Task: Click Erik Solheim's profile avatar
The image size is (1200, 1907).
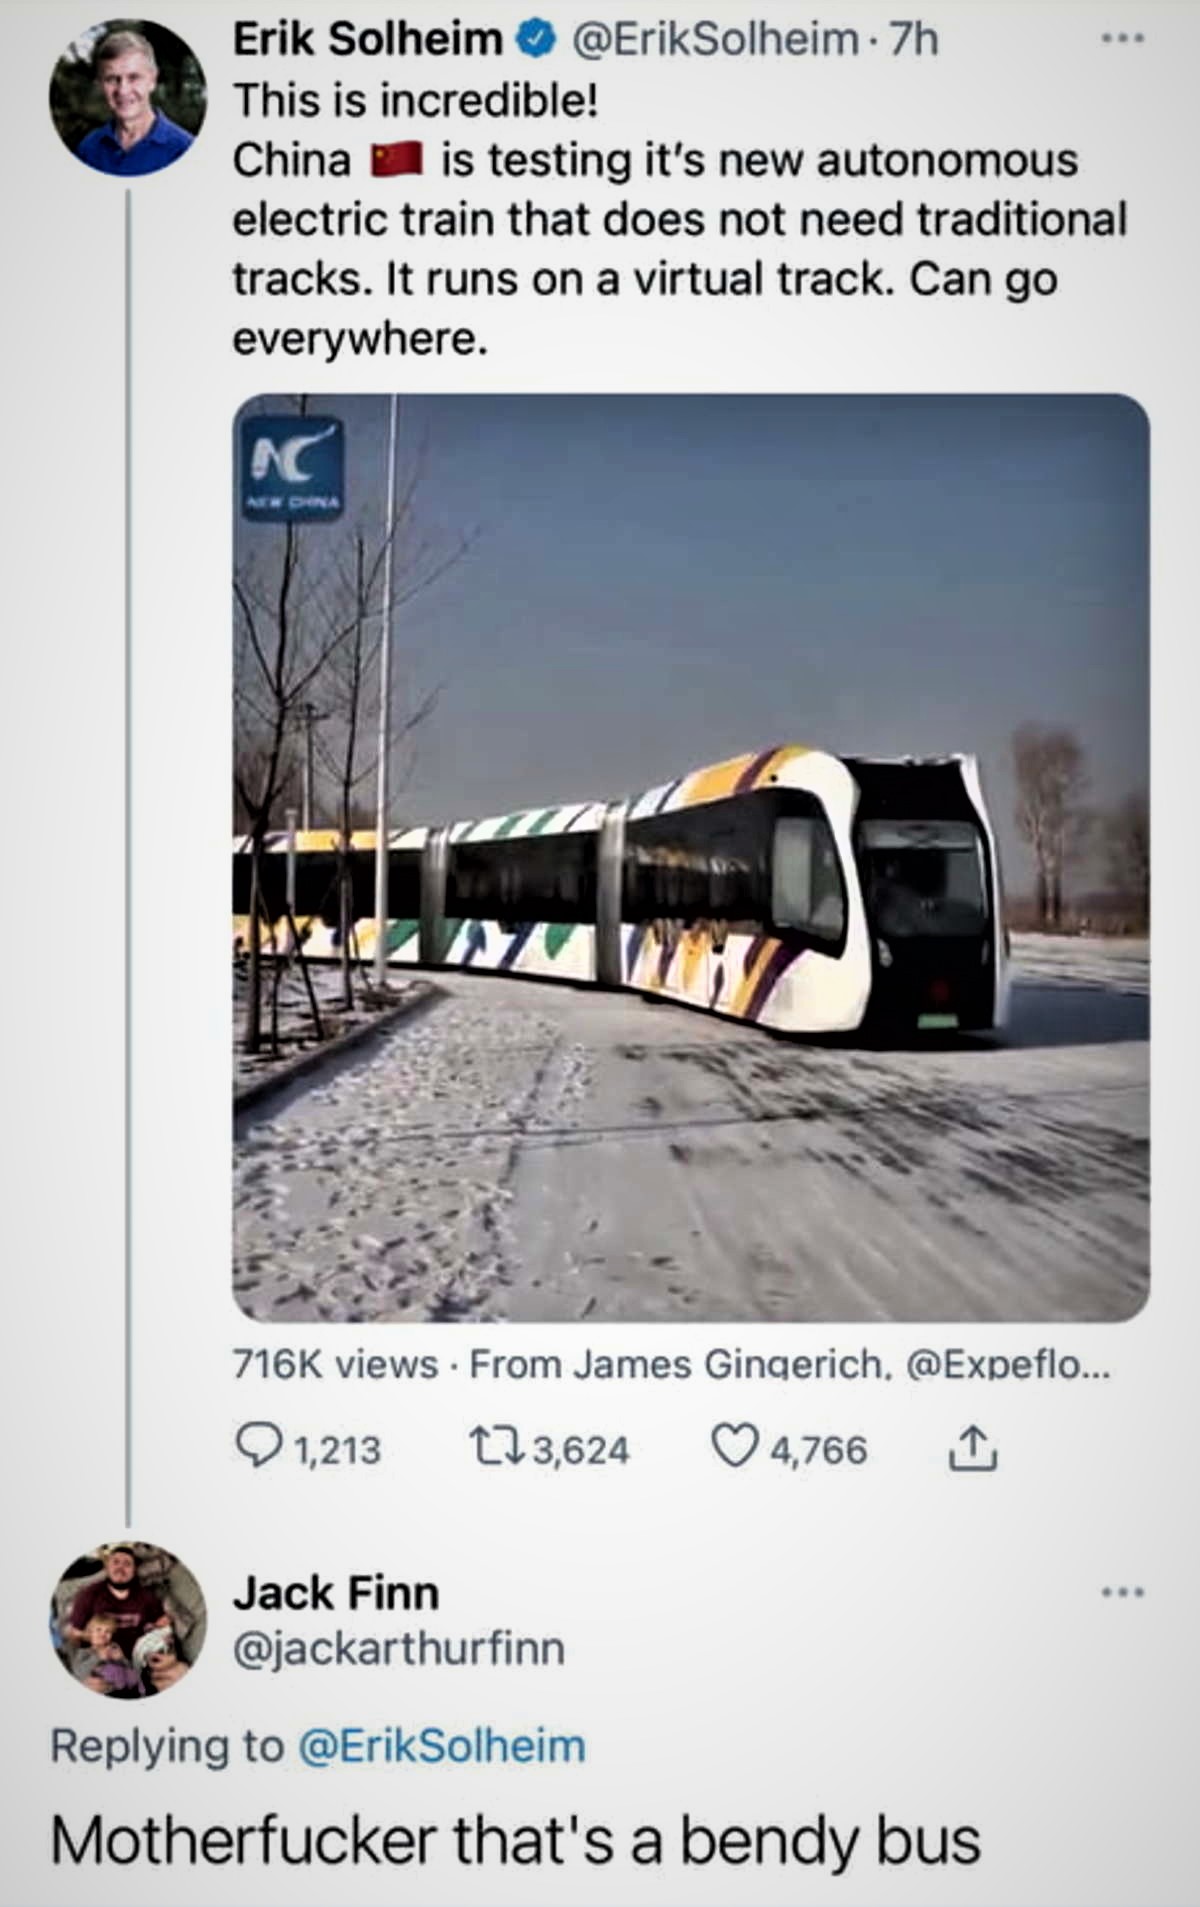Action: [x=128, y=98]
